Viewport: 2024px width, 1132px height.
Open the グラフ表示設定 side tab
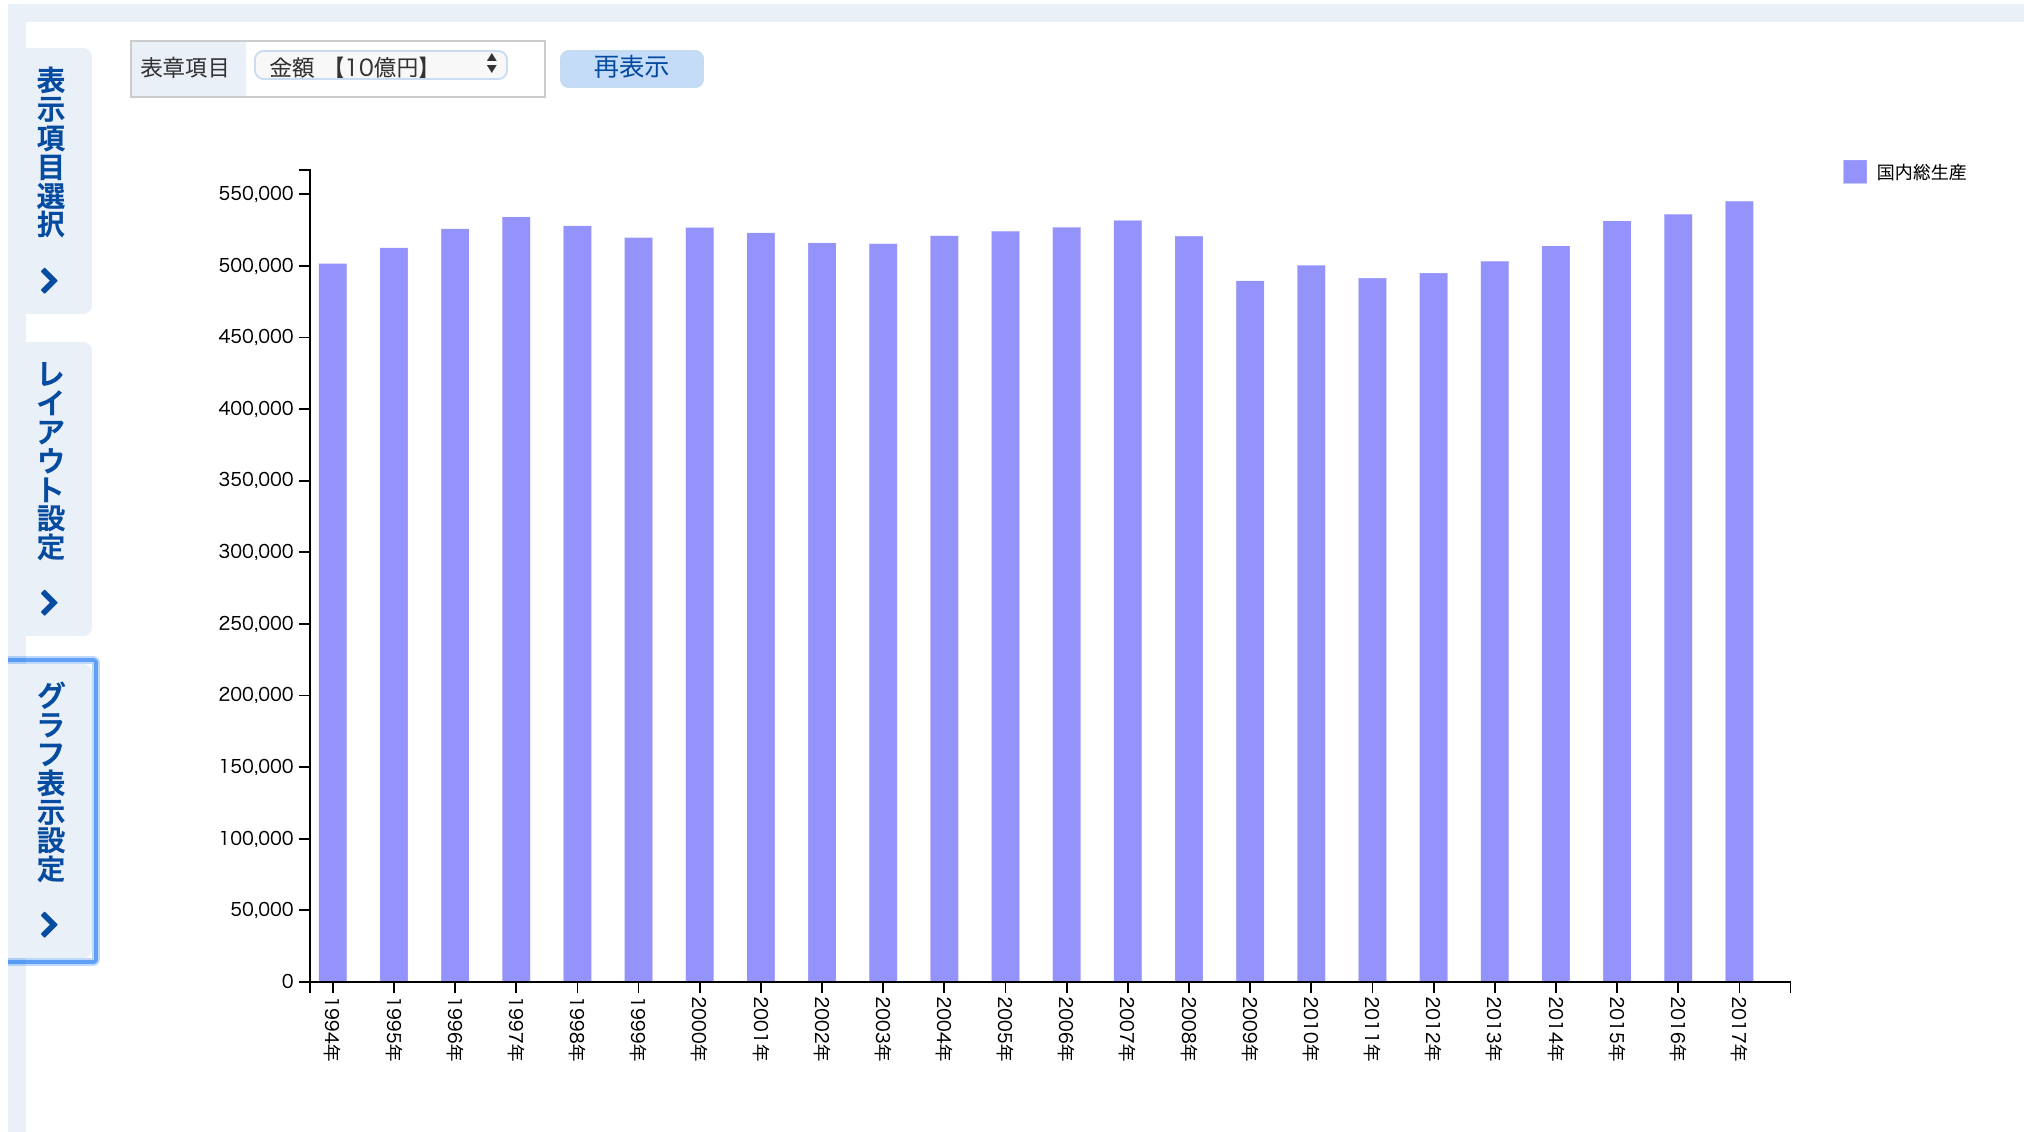(x=51, y=782)
